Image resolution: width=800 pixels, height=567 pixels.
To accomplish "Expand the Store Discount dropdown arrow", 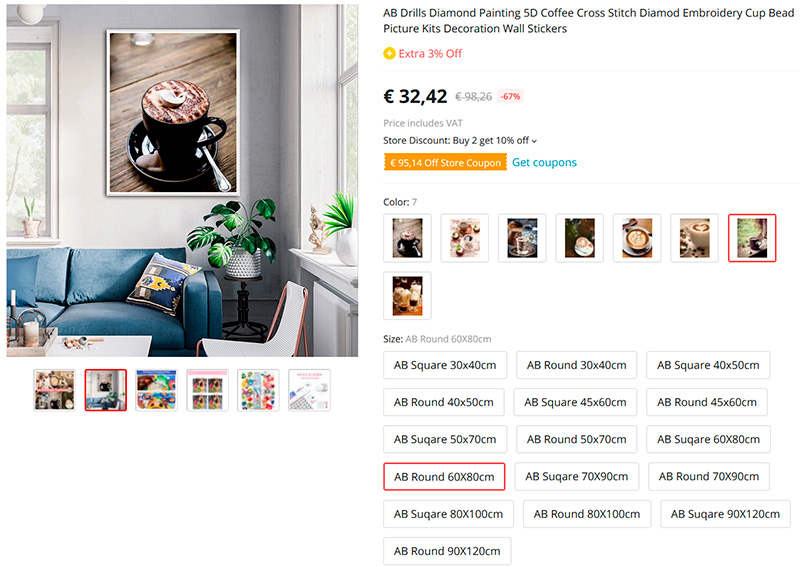I will (x=534, y=141).
